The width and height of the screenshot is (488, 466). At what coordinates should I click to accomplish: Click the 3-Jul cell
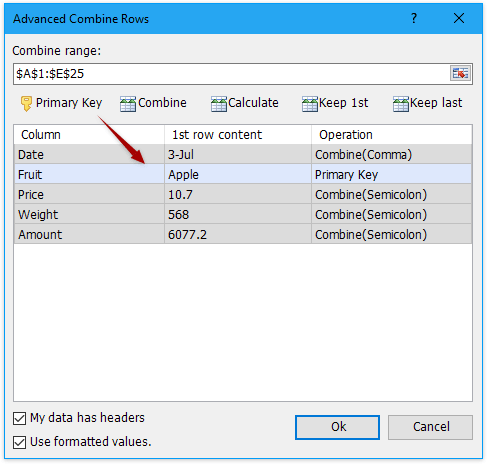tap(238, 154)
